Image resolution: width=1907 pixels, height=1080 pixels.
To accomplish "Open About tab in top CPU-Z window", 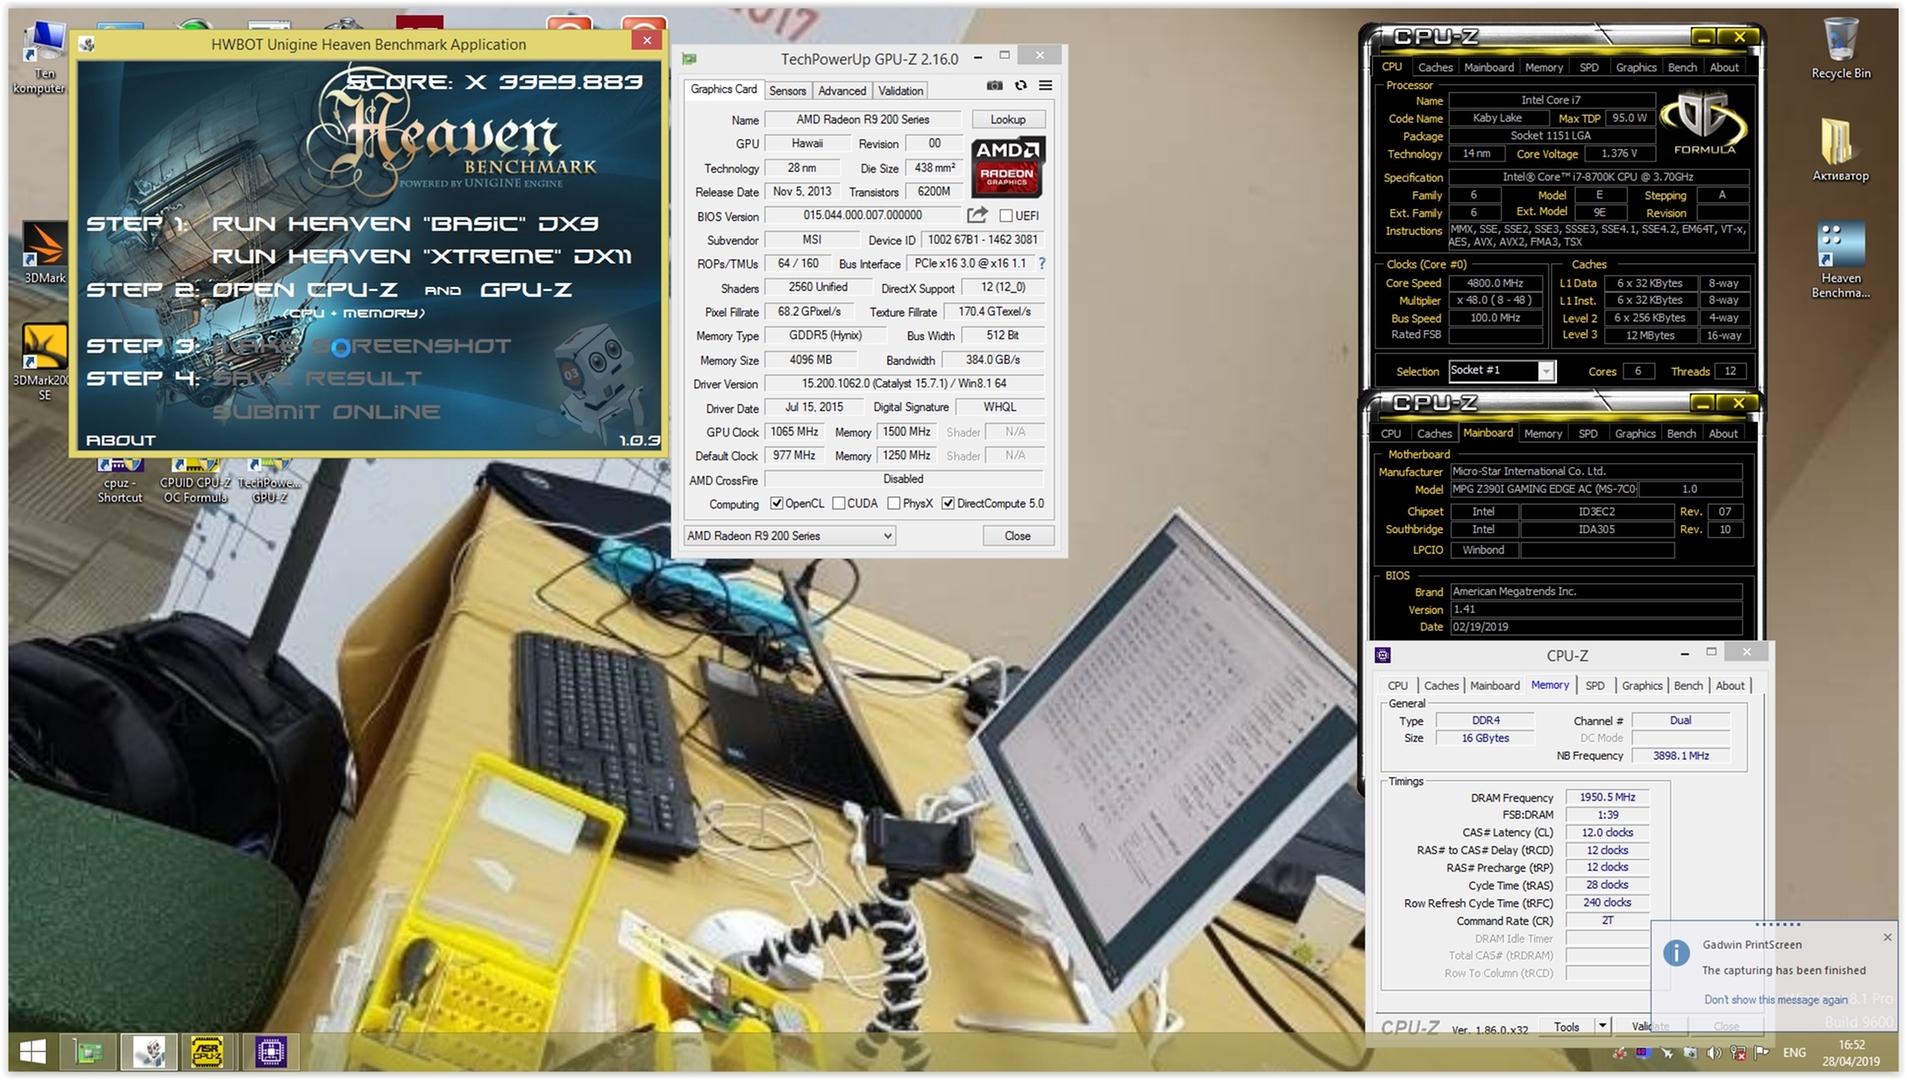I will point(1723,67).
